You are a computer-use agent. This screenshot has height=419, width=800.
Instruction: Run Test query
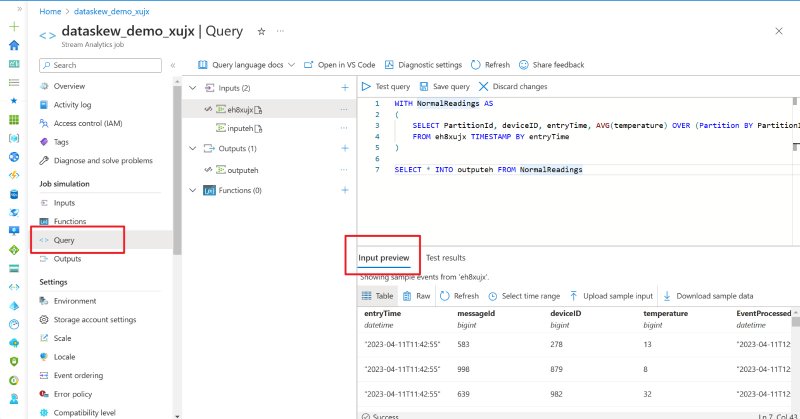click(x=386, y=87)
